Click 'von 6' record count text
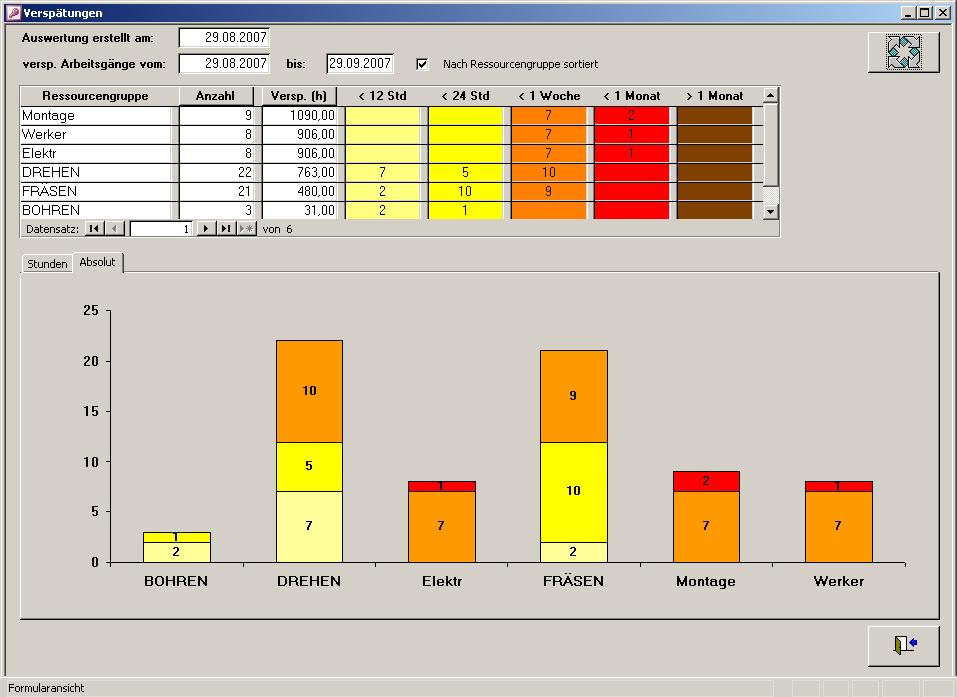 click(x=277, y=229)
